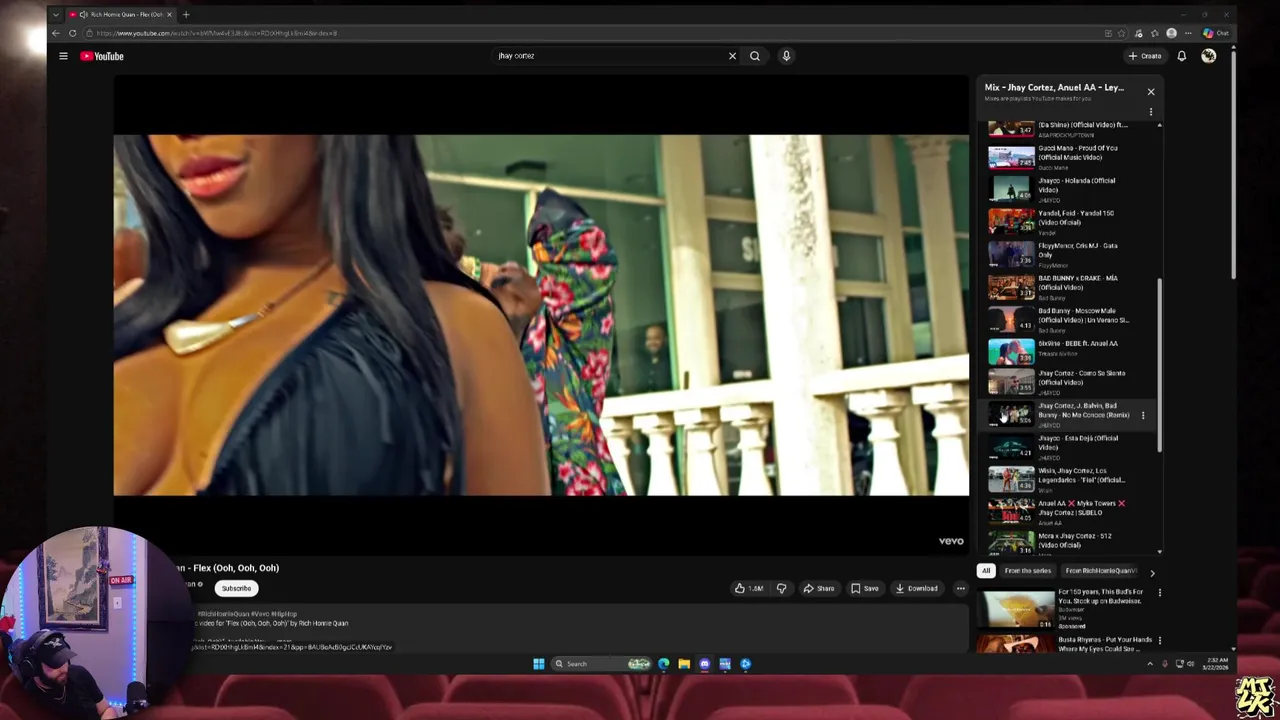Click the magnifier search button

click(x=755, y=56)
